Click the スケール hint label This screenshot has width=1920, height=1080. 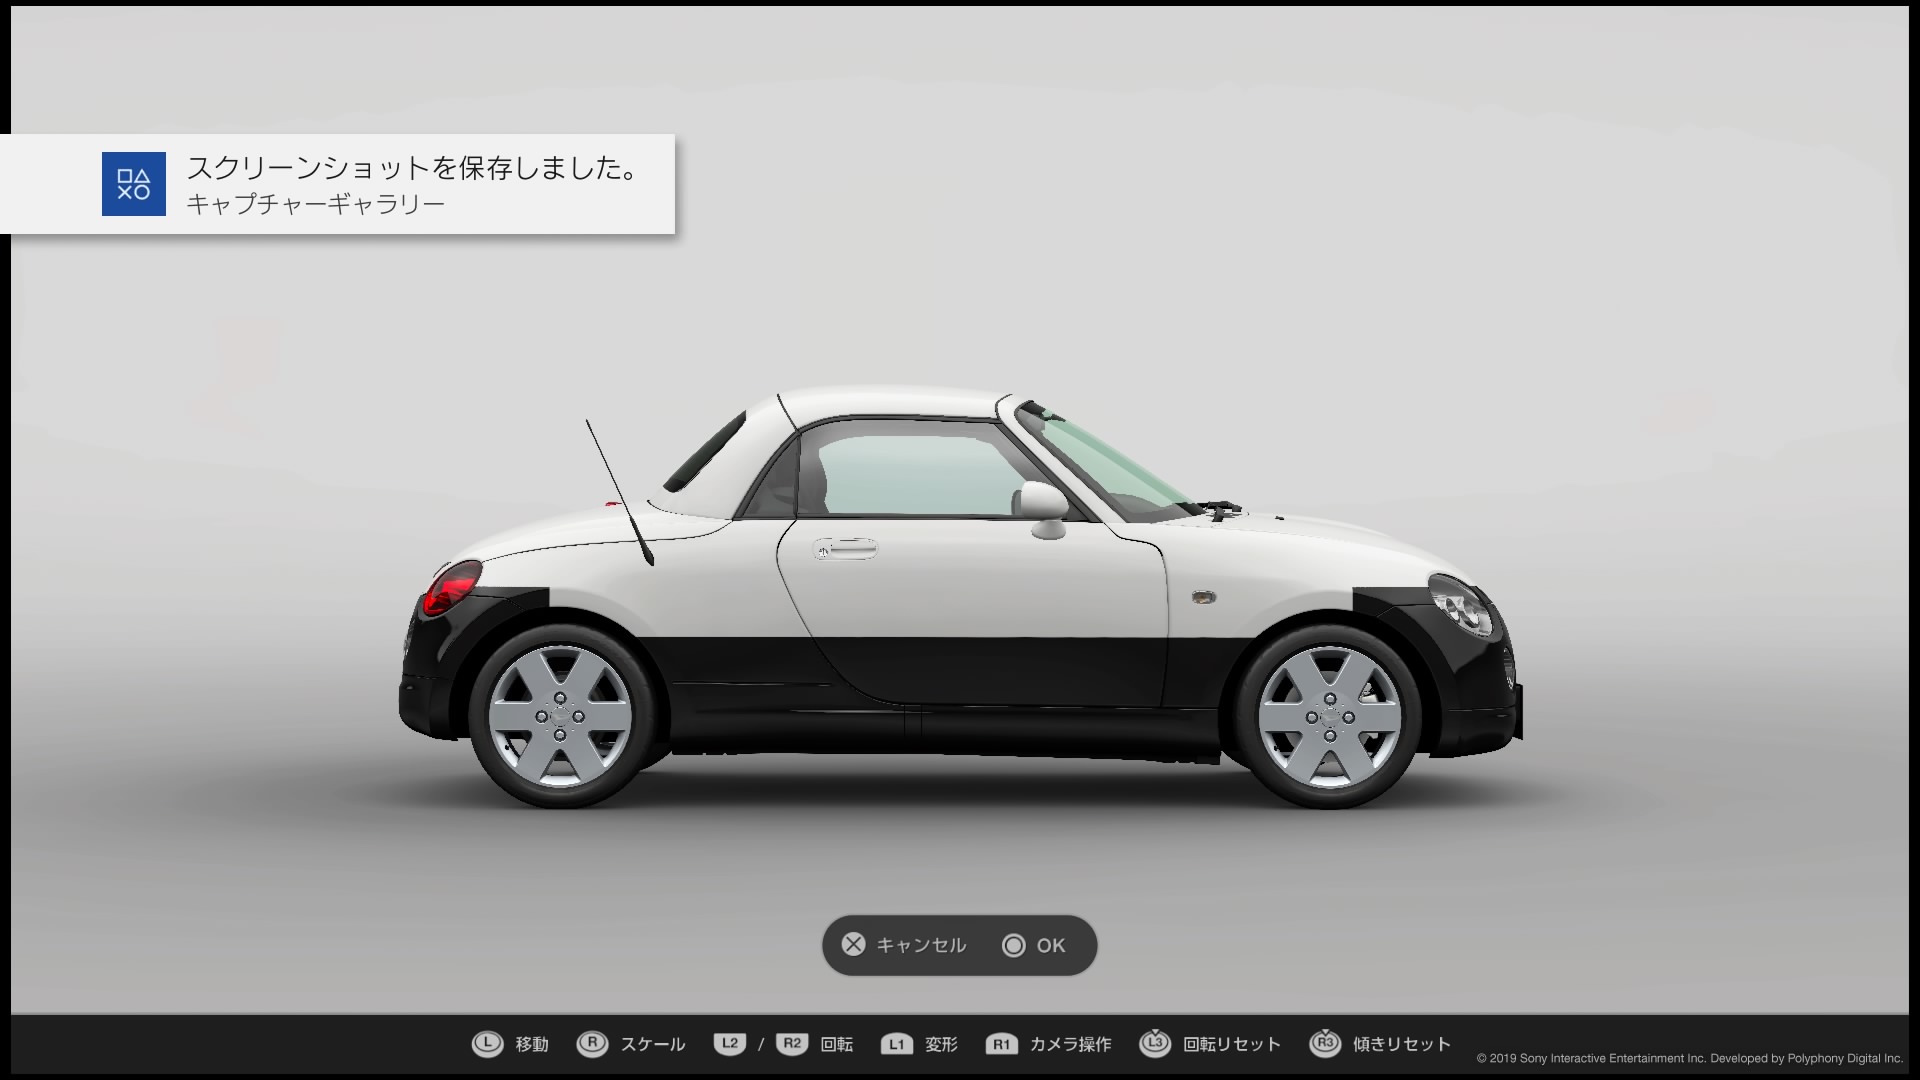653,1045
